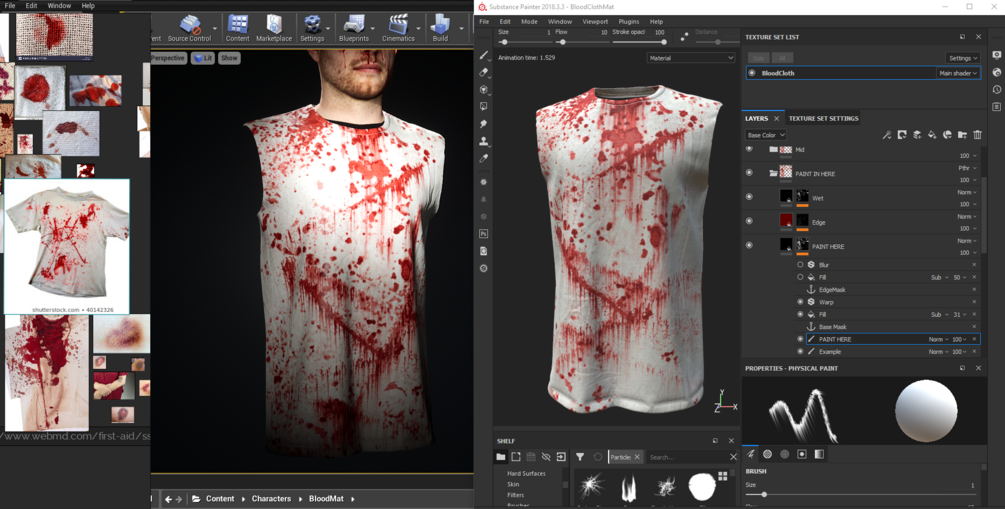Switch to Texture Set Settings tab
This screenshot has width=1005, height=509.
(x=823, y=118)
